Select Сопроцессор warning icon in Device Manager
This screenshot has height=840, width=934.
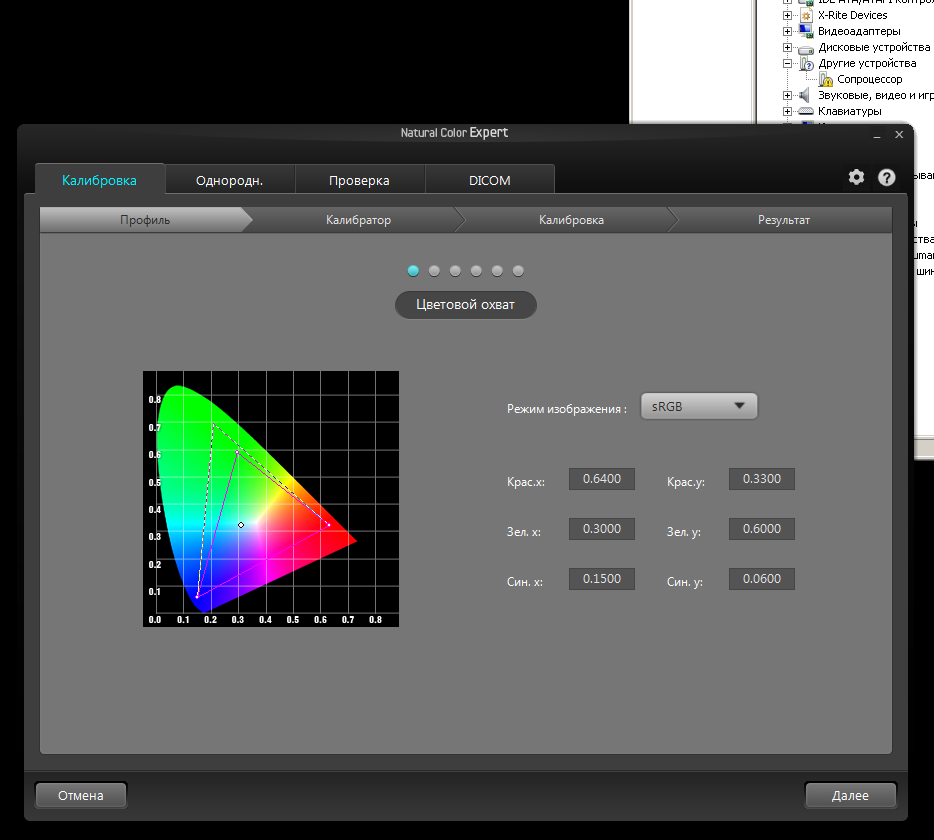826,79
